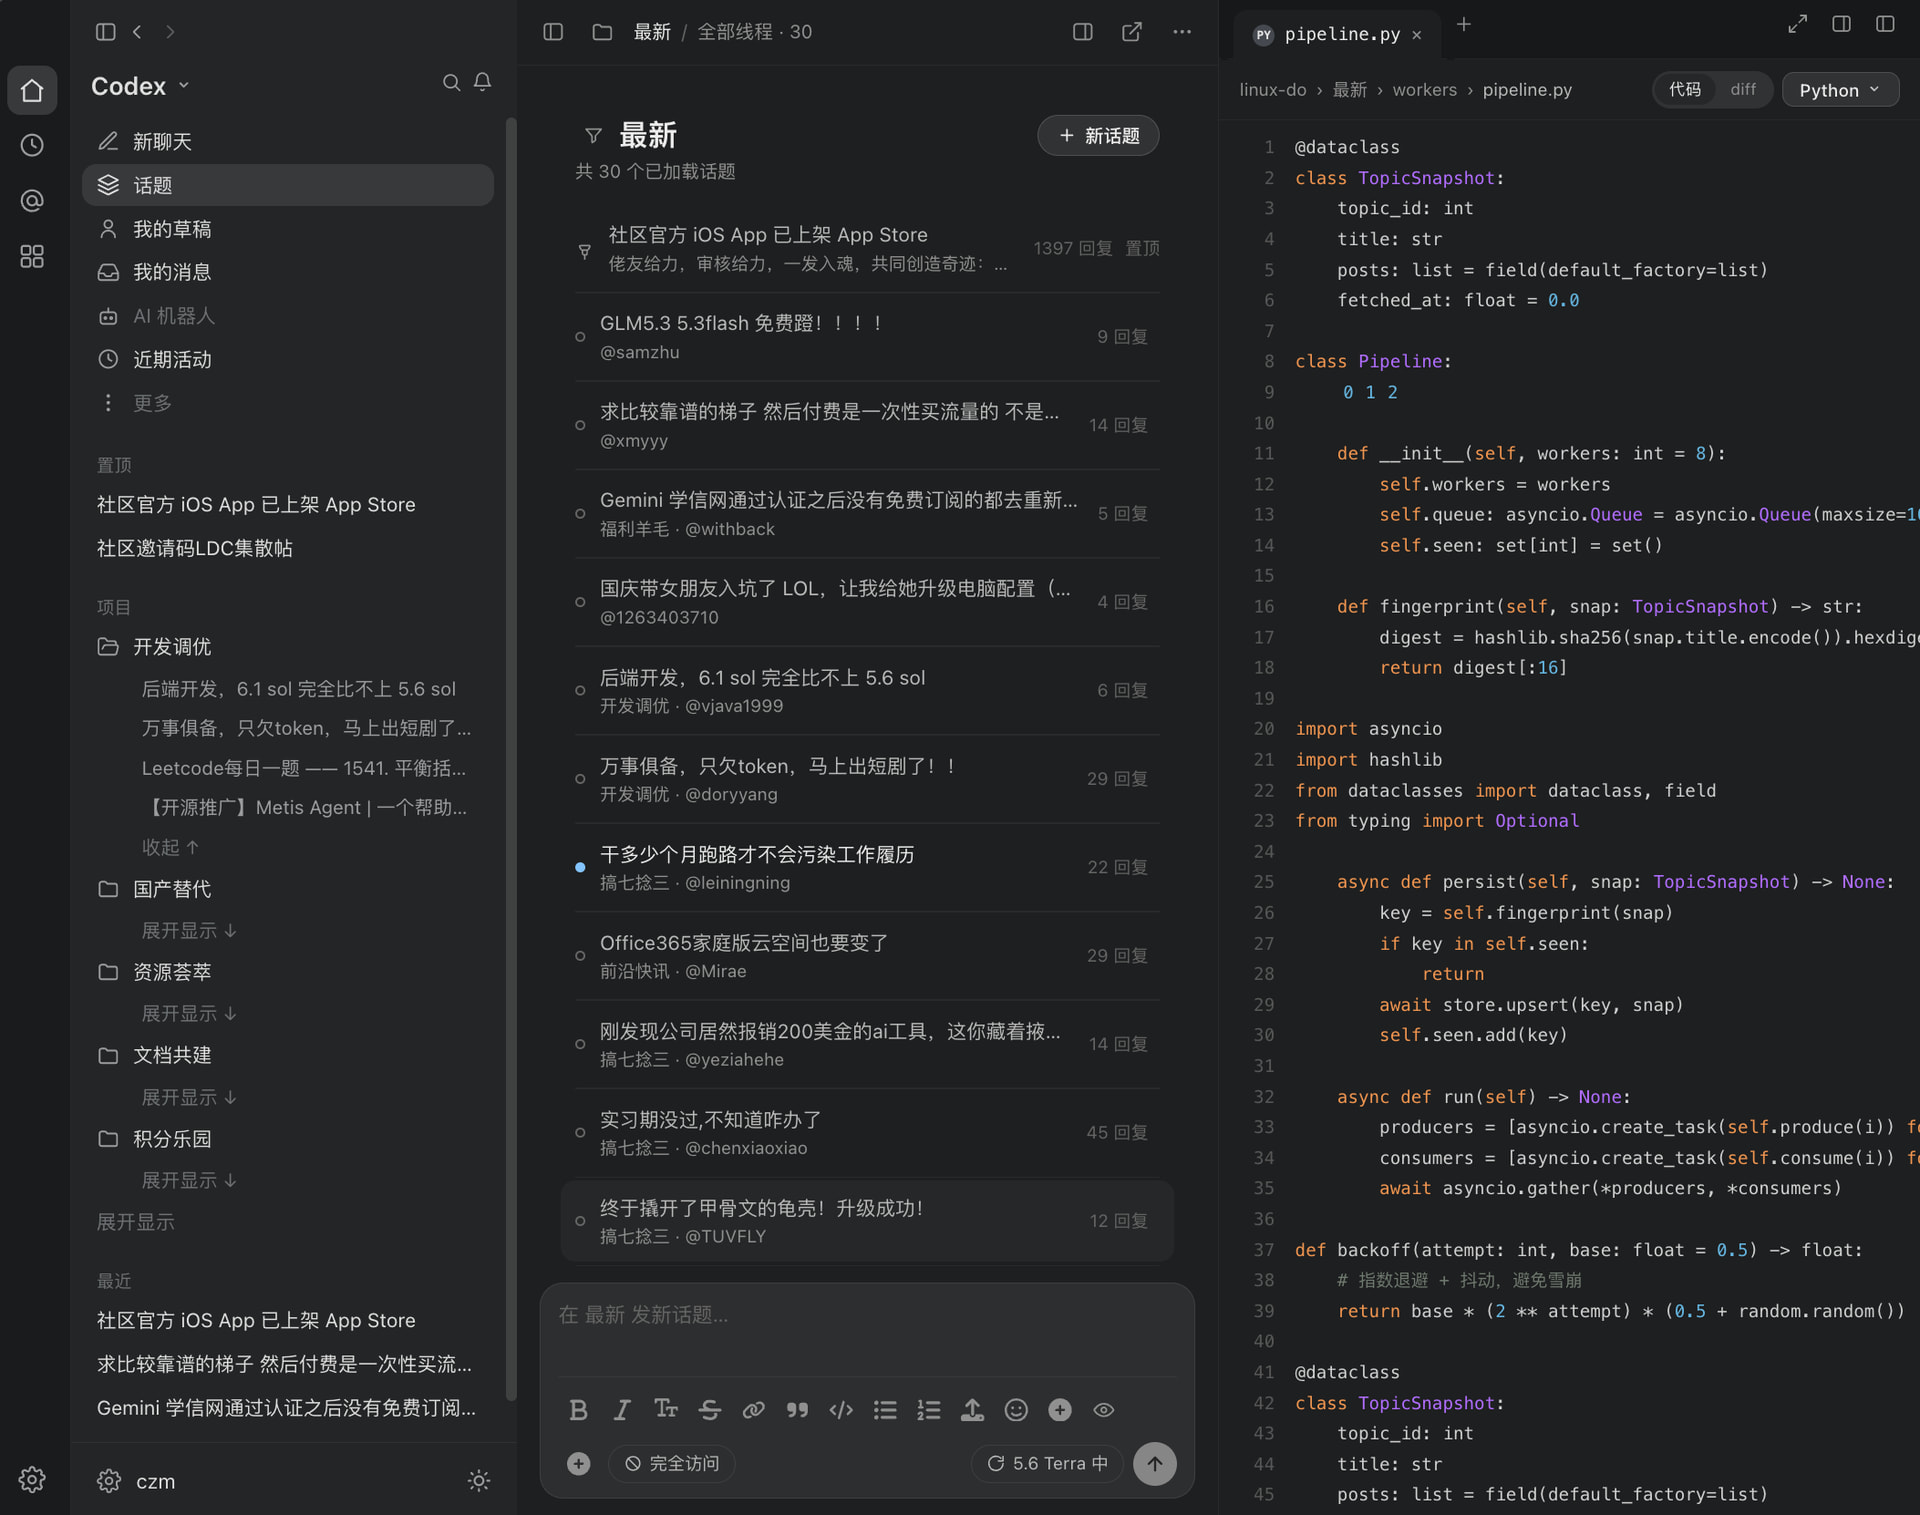Start a 新聊天
1920x1515 pixels.
point(288,142)
